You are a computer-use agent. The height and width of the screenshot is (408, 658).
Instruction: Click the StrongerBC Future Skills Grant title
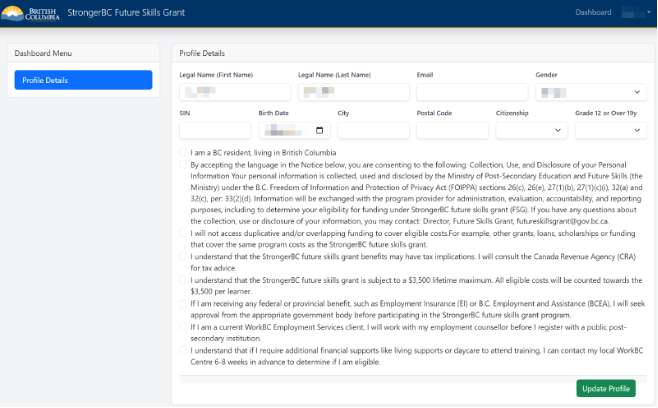tap(126, 13)
